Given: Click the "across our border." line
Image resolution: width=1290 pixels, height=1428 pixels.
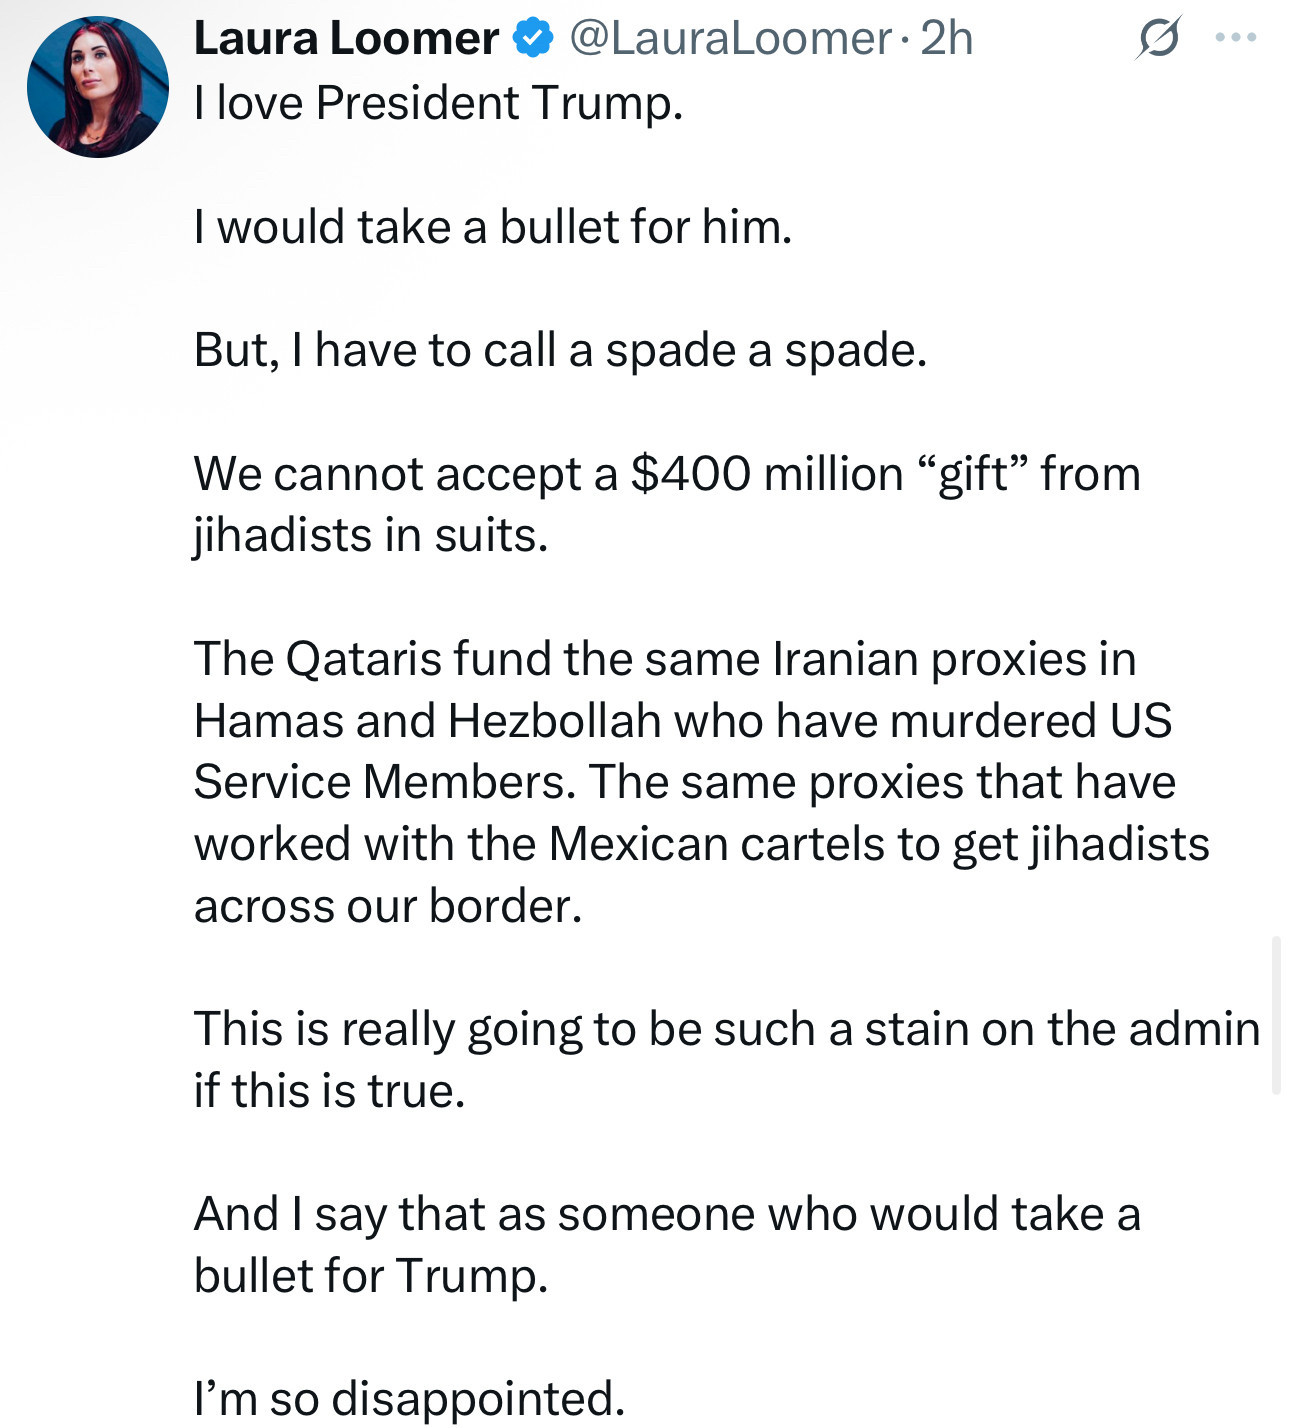Looking at the screenshot, I should click(388, 906).
